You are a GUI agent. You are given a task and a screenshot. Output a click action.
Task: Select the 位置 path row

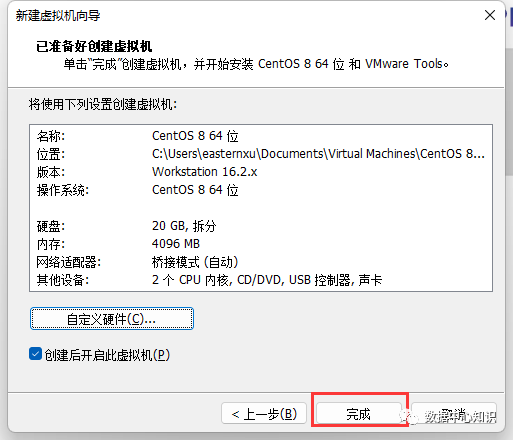click(x=261, y=154)
